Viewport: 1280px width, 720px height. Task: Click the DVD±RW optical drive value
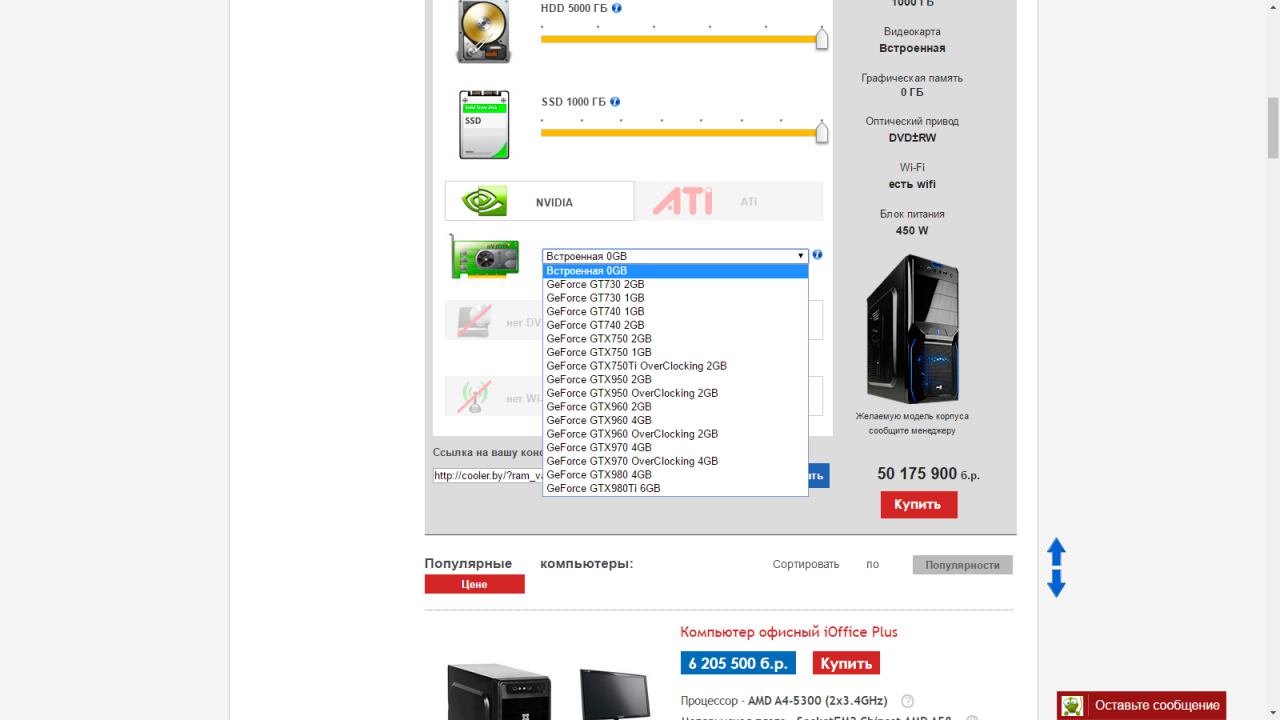point(913,138)
